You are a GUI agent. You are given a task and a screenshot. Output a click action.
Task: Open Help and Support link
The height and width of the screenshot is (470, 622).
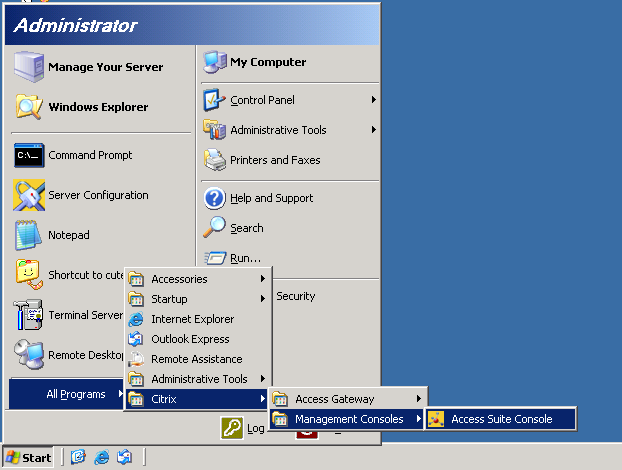(272, 198)
